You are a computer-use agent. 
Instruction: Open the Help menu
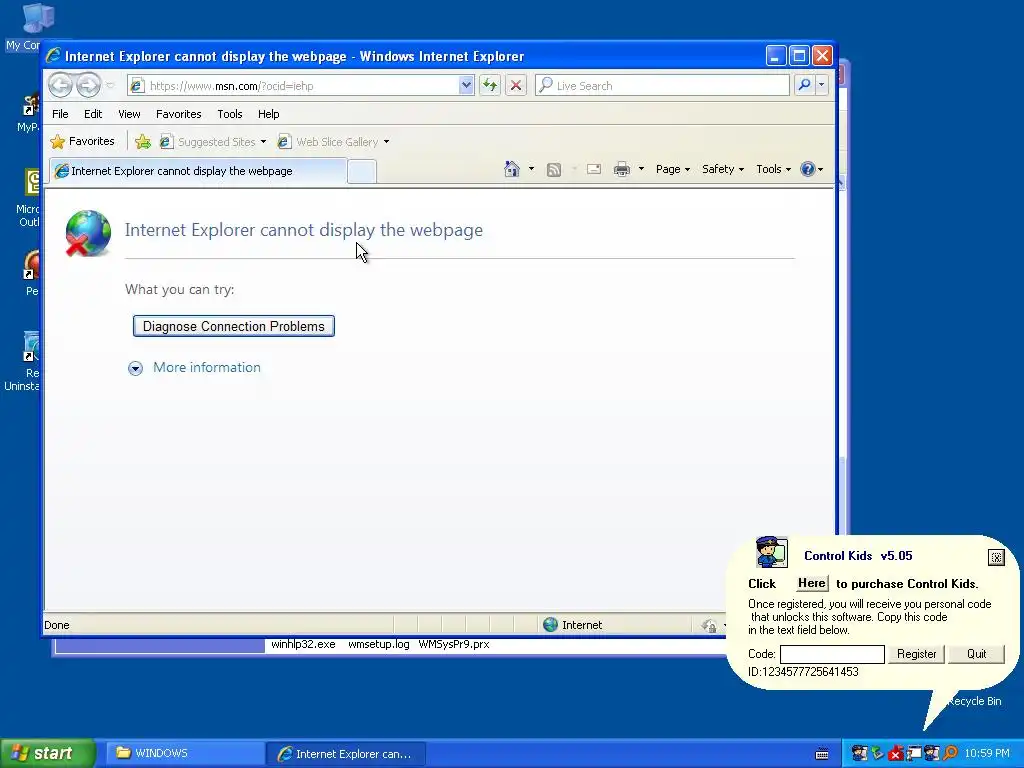tap(268, 114)
